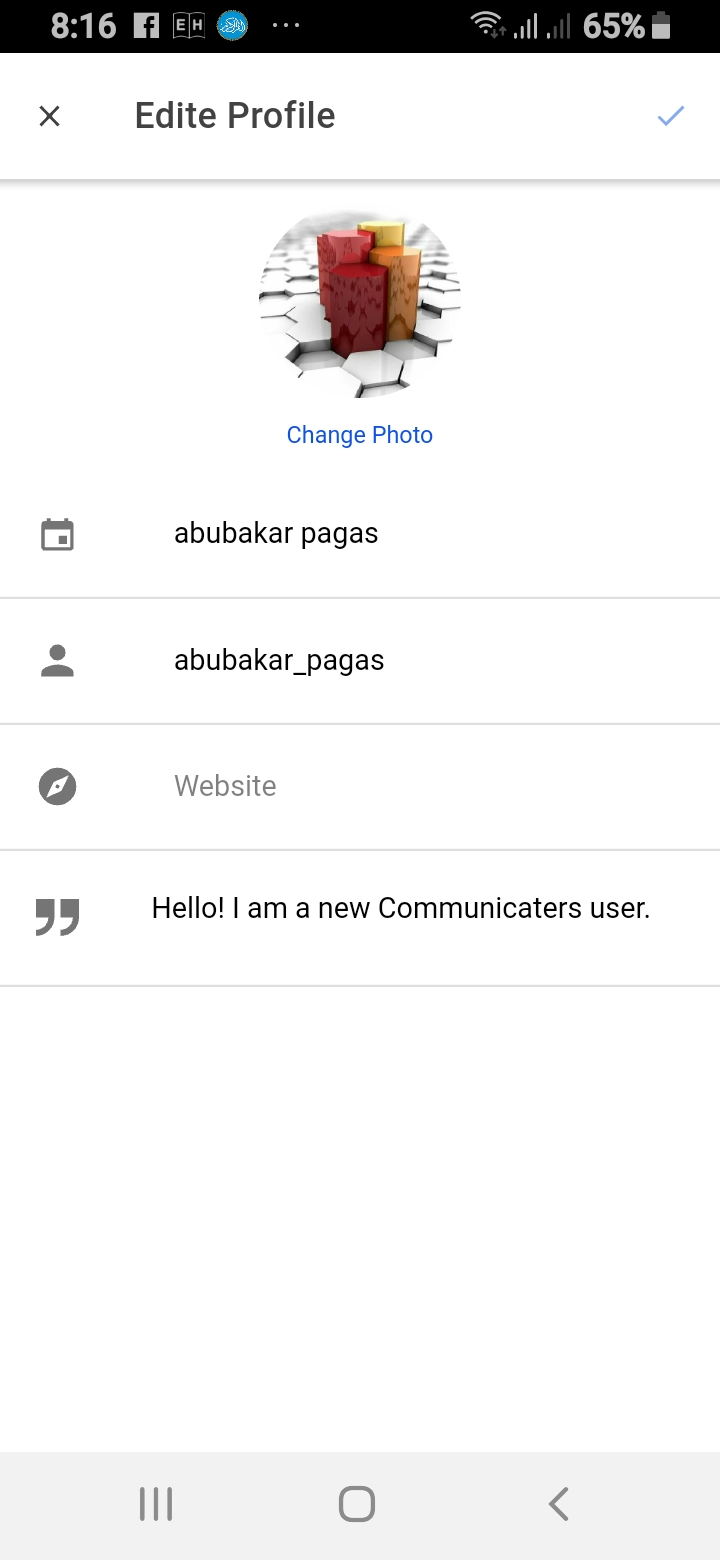Tap the round profile picture

pos(360,302)
